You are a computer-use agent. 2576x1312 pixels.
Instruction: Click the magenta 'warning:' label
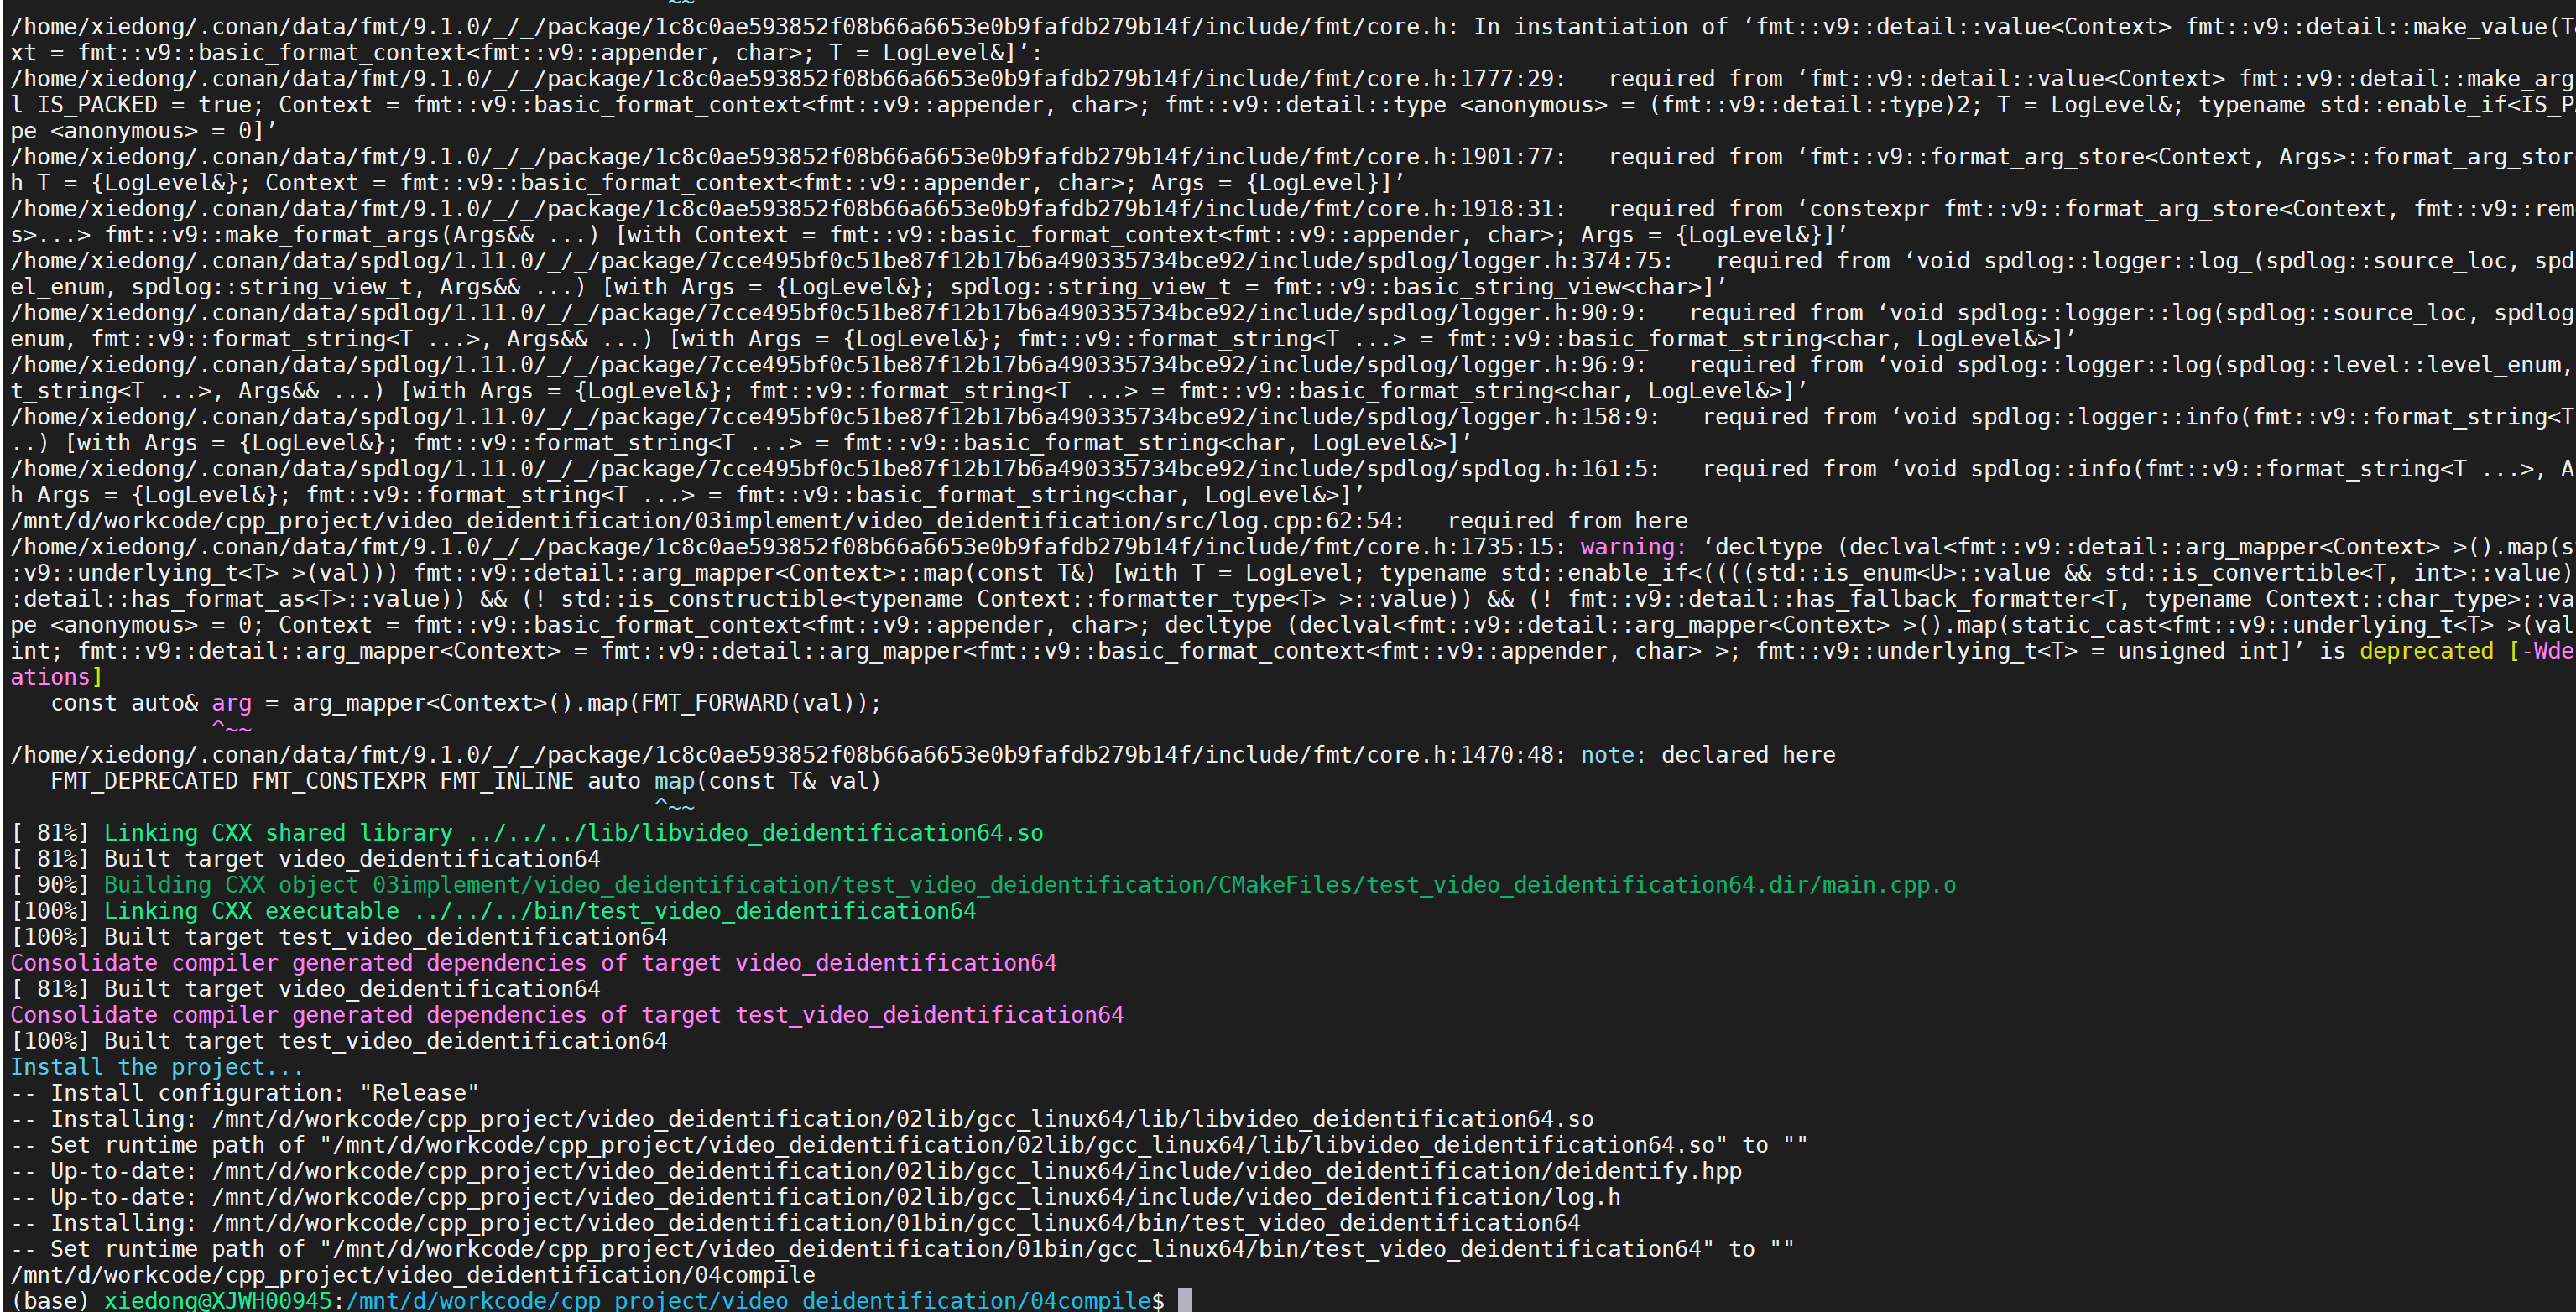(1633, 547)
